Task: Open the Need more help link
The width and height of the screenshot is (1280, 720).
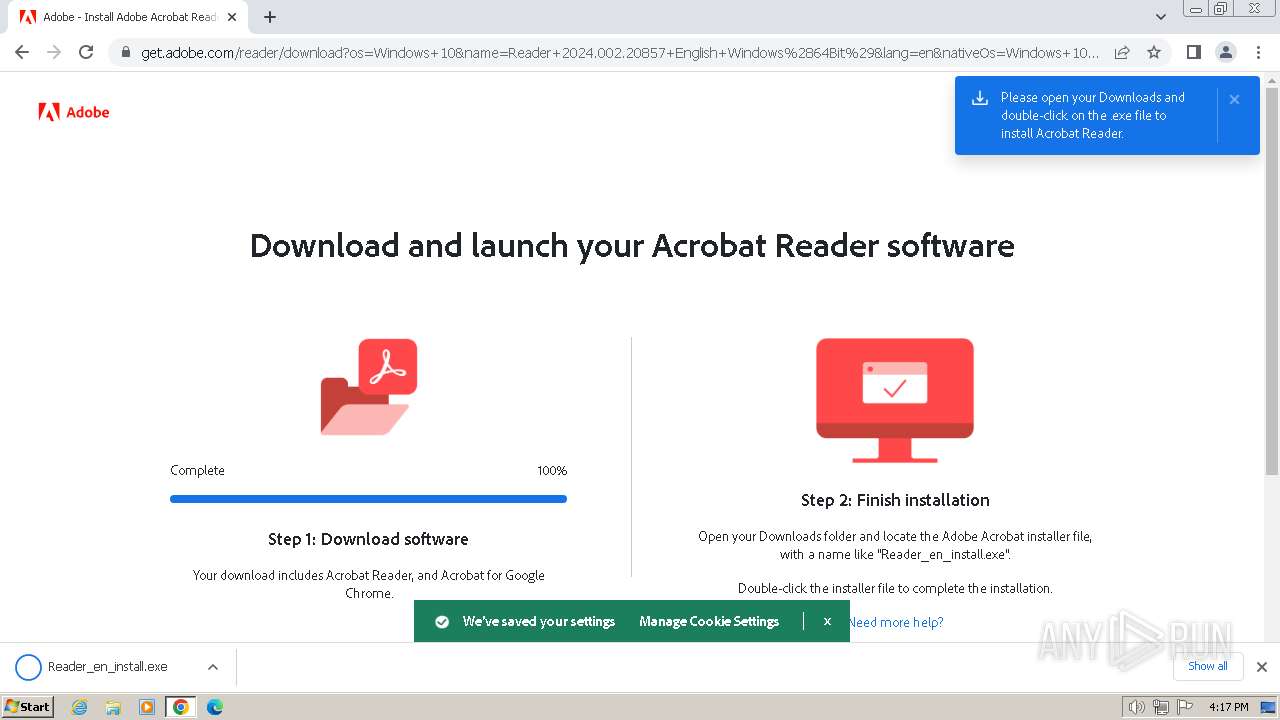Action: [895, 622]
